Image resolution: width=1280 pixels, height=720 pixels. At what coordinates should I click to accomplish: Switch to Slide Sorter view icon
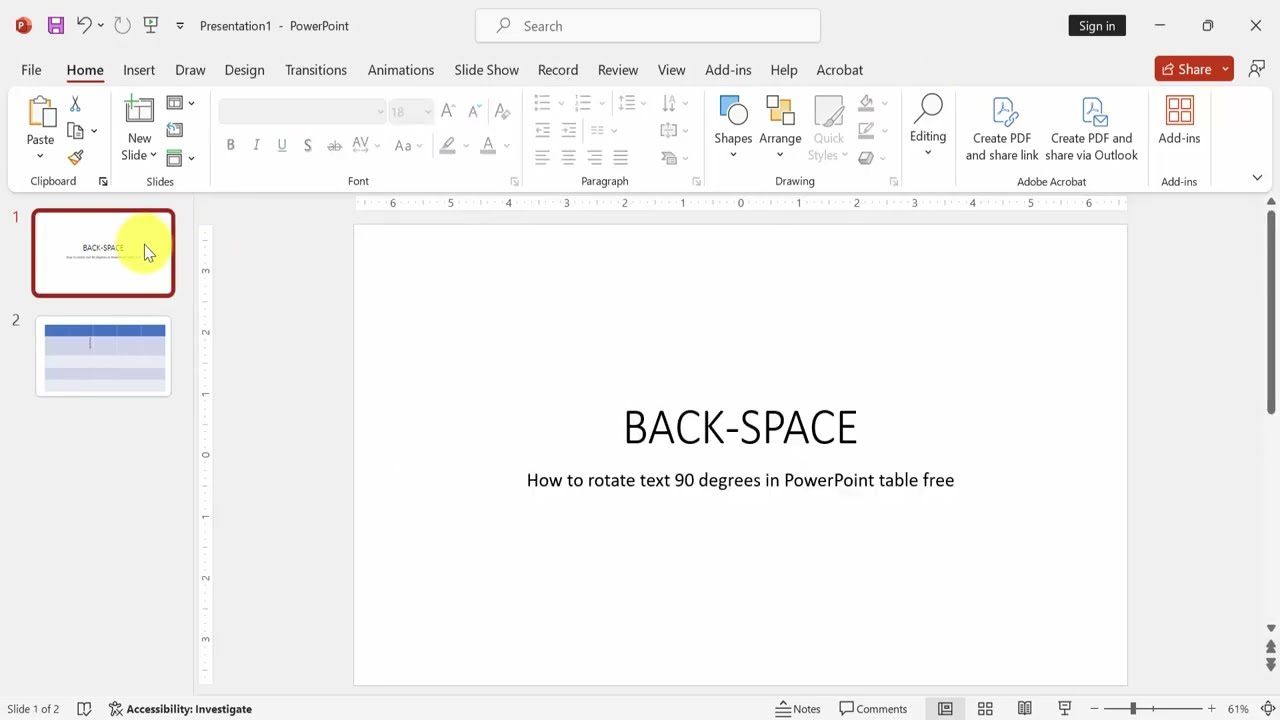pos(985,709)
